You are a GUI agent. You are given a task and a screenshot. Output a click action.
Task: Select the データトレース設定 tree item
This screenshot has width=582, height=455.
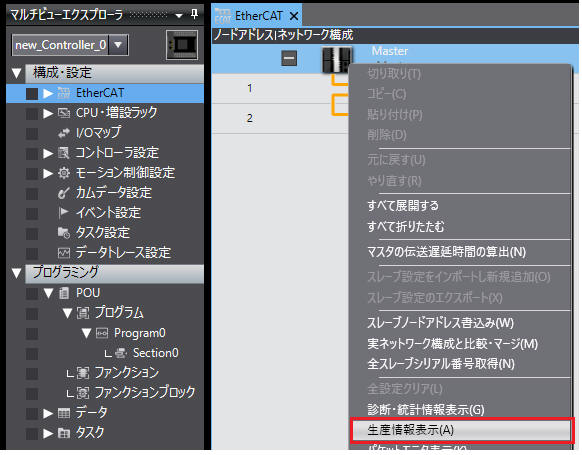click(123, 253)
